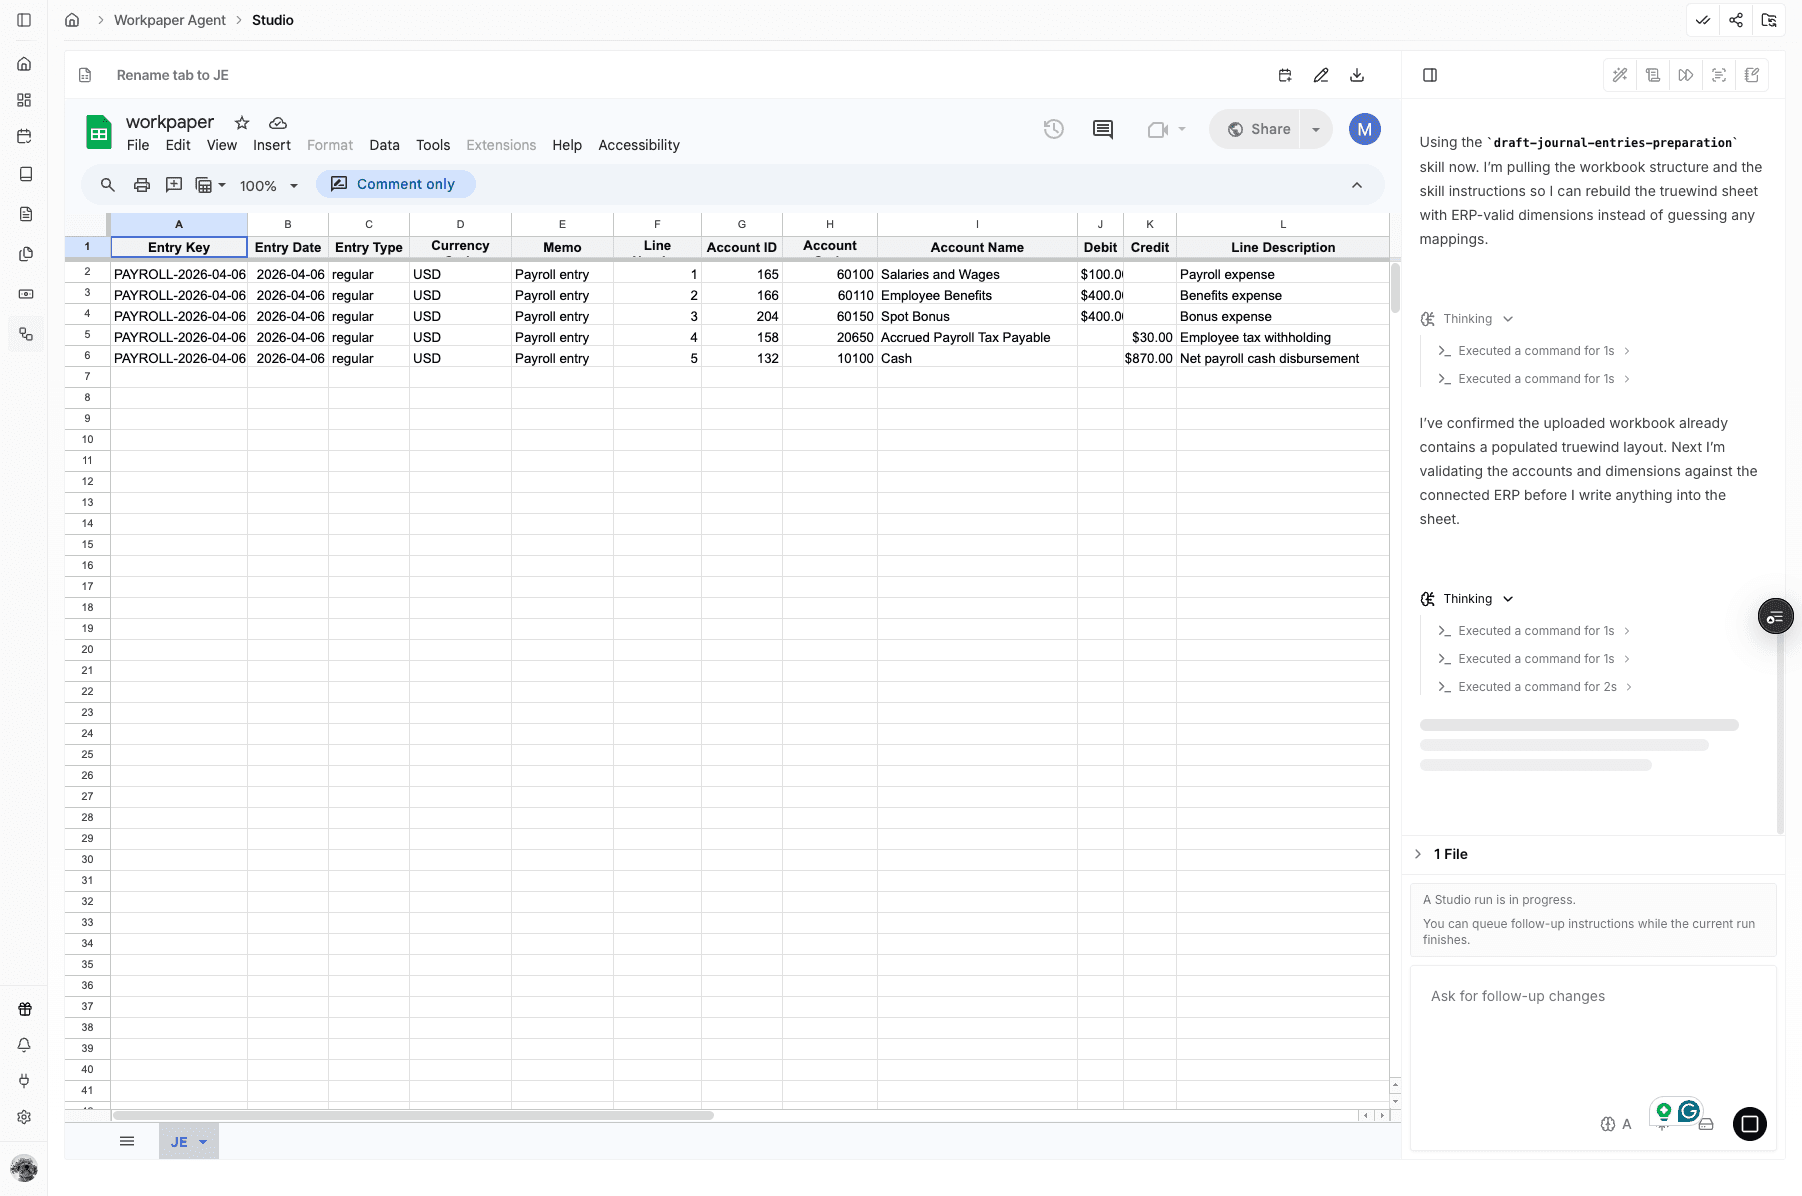Open the Tools menu
The image size is (1802, 1196).
433,145
